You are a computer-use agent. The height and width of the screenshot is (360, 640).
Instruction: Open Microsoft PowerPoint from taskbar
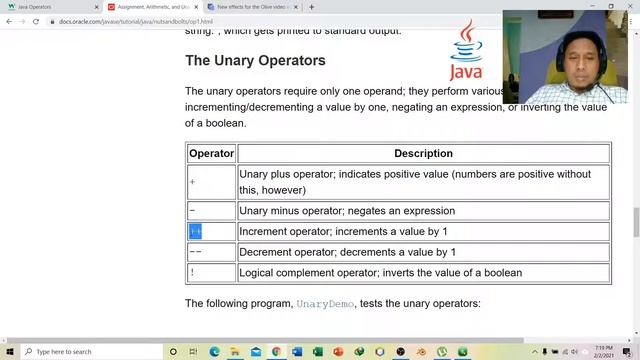338,351
